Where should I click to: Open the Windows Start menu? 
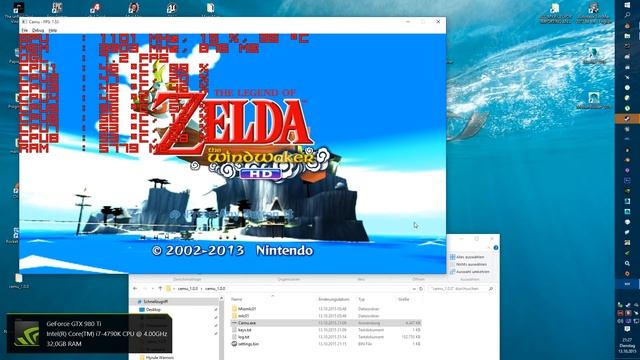pos(627,5)
